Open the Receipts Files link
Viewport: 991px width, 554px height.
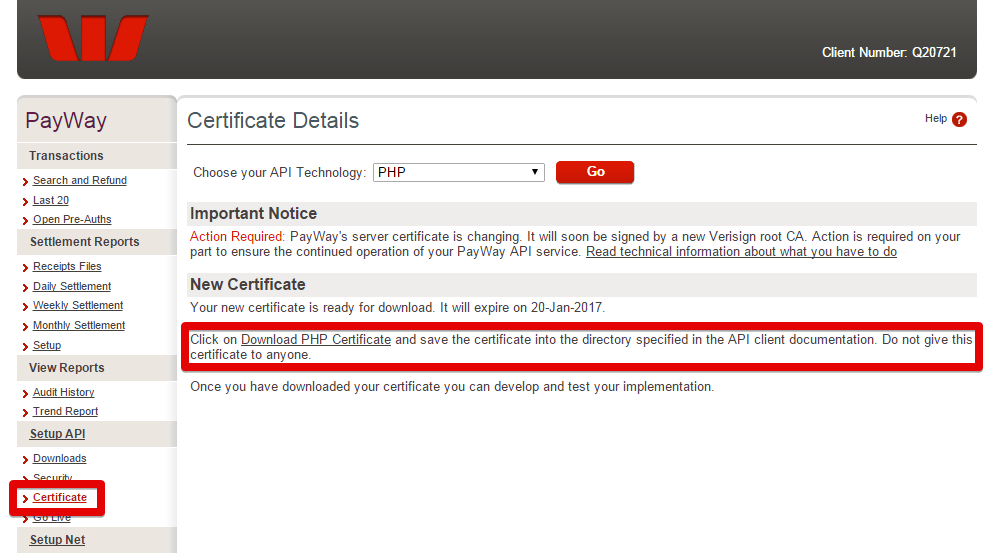click(x=67, y=267)
